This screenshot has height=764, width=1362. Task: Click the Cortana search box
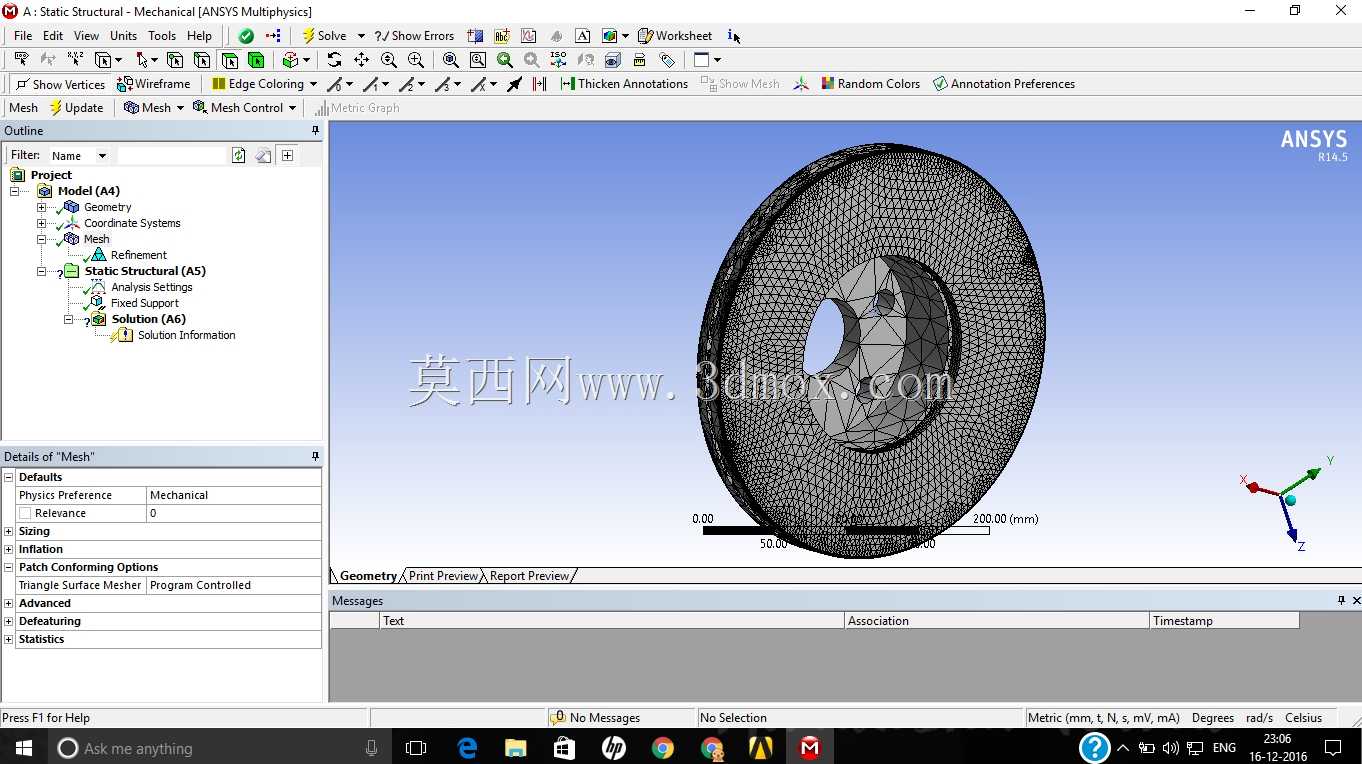click(220, 747)
